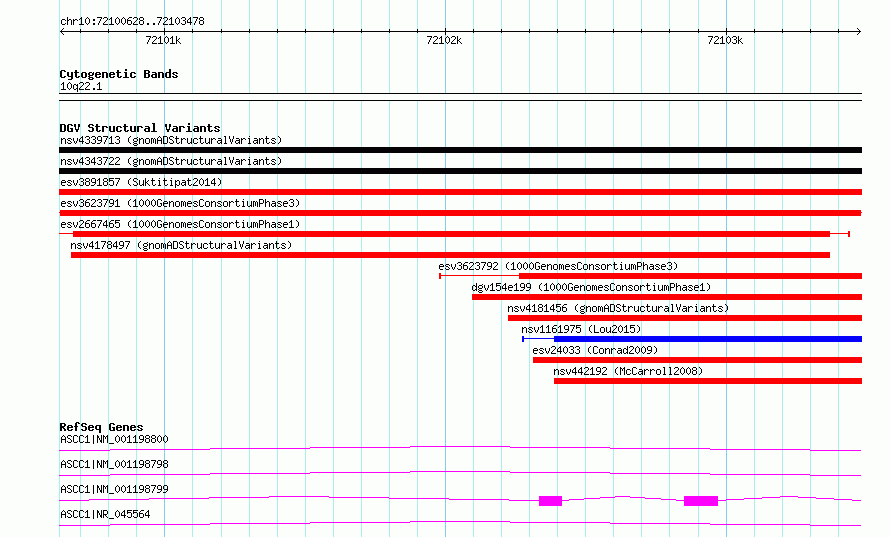Select the black bar under nsv4343722
This screenshot has width=890, height=537.
(460, 171)
